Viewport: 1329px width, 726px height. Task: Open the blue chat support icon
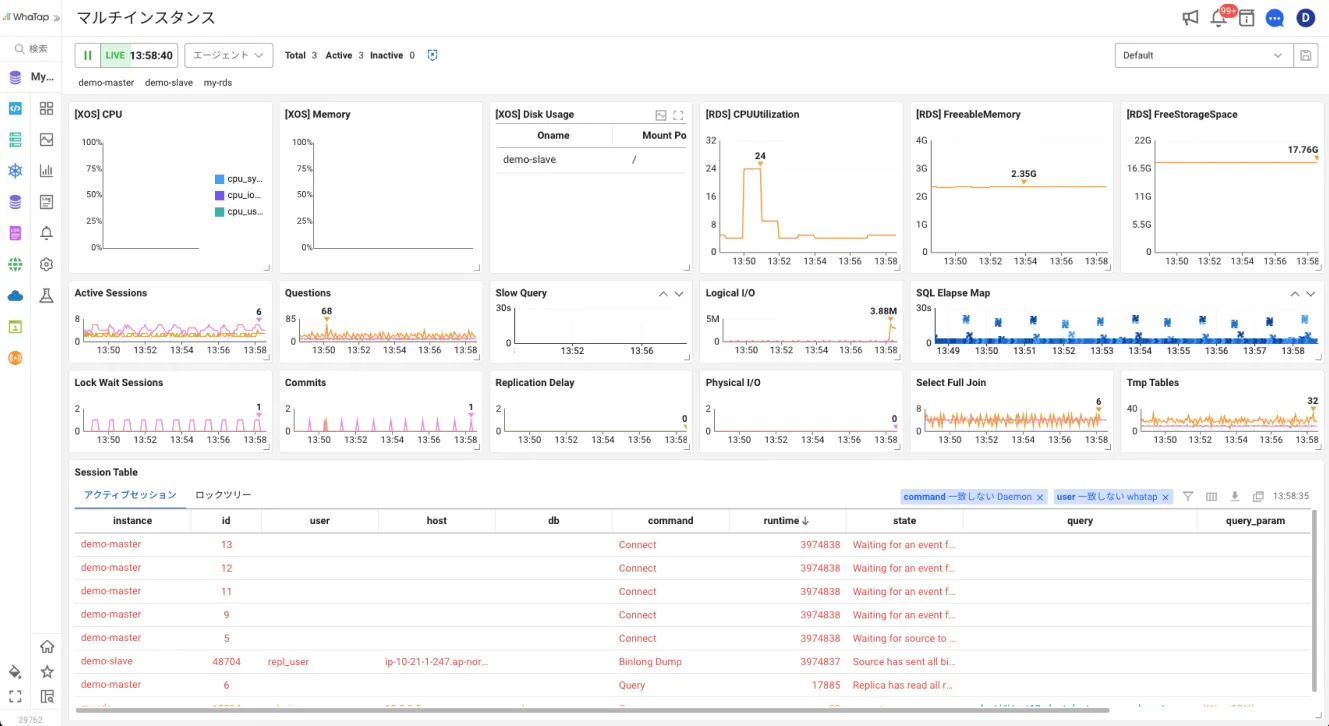click(x=1274, y=18)
